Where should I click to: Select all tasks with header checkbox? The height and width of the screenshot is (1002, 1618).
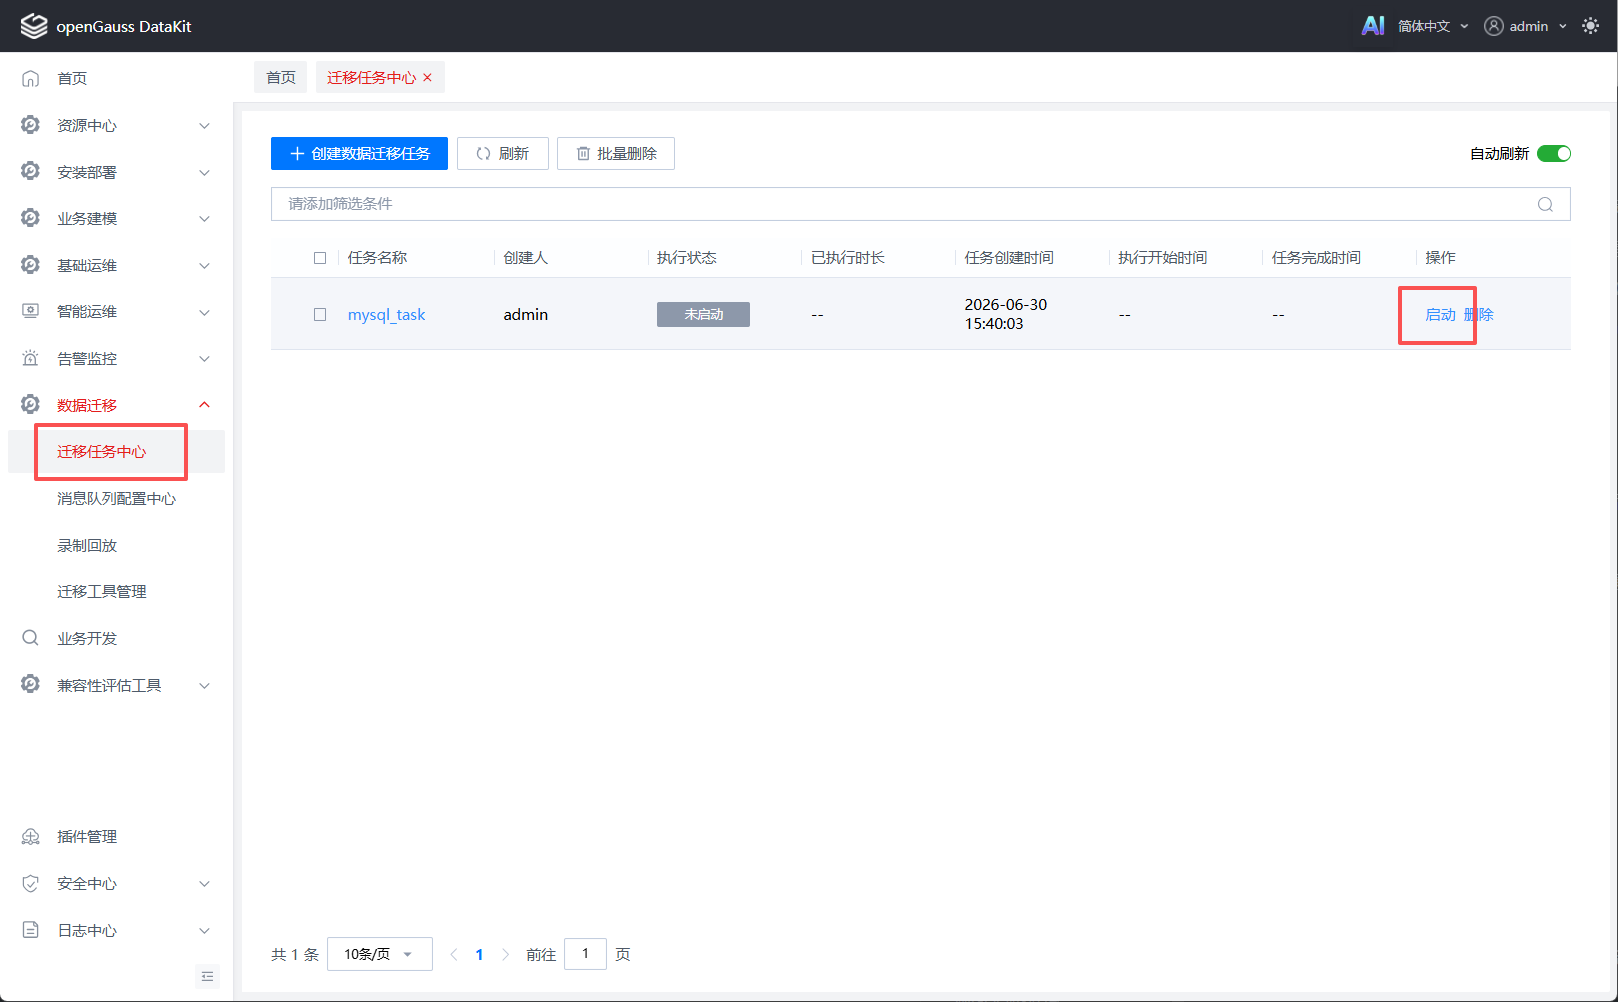pyautogui.click(x=320, y=257)
